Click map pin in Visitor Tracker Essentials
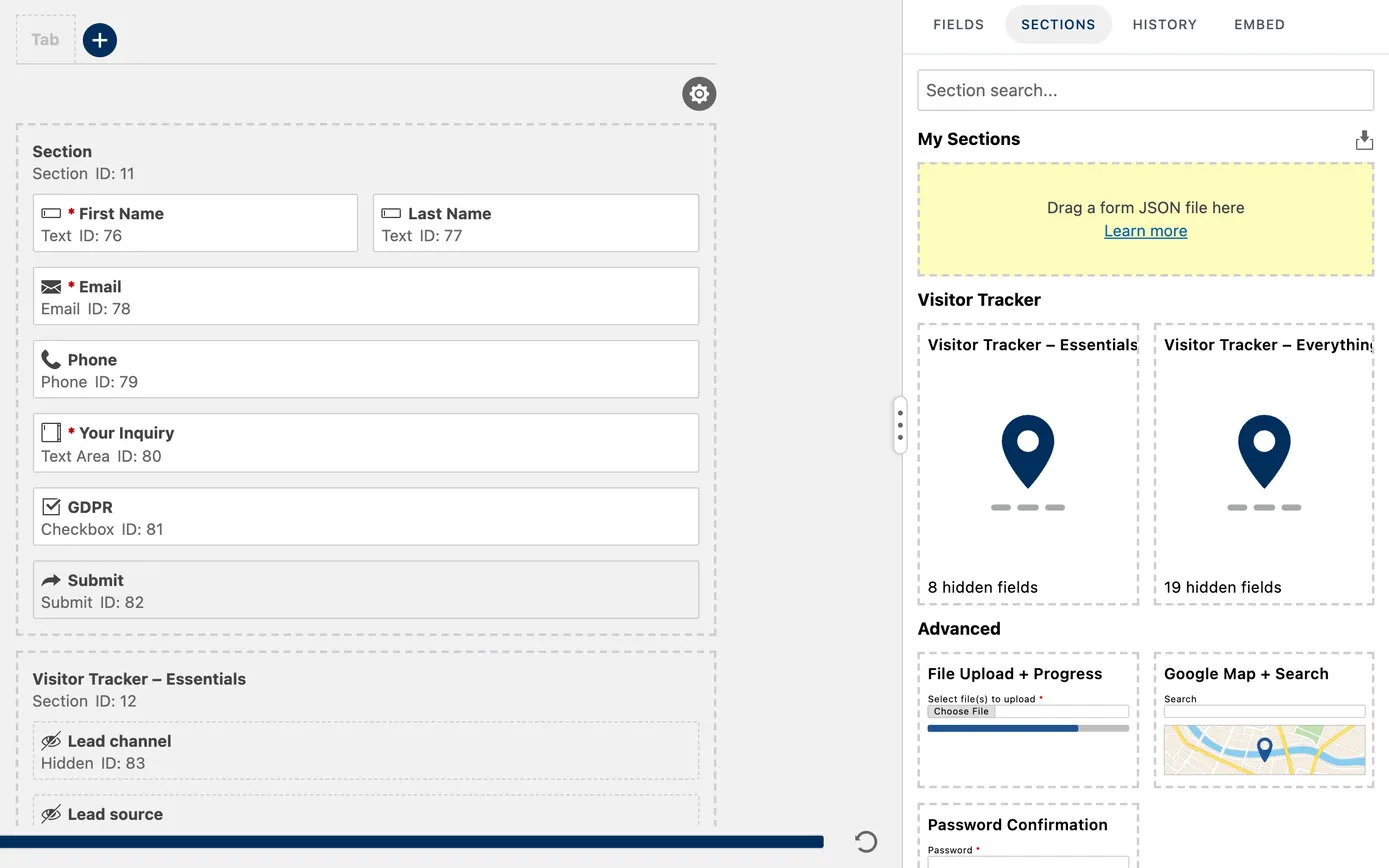The height and width of the screenshot is (868, 1389). (x=1028, y=451)
